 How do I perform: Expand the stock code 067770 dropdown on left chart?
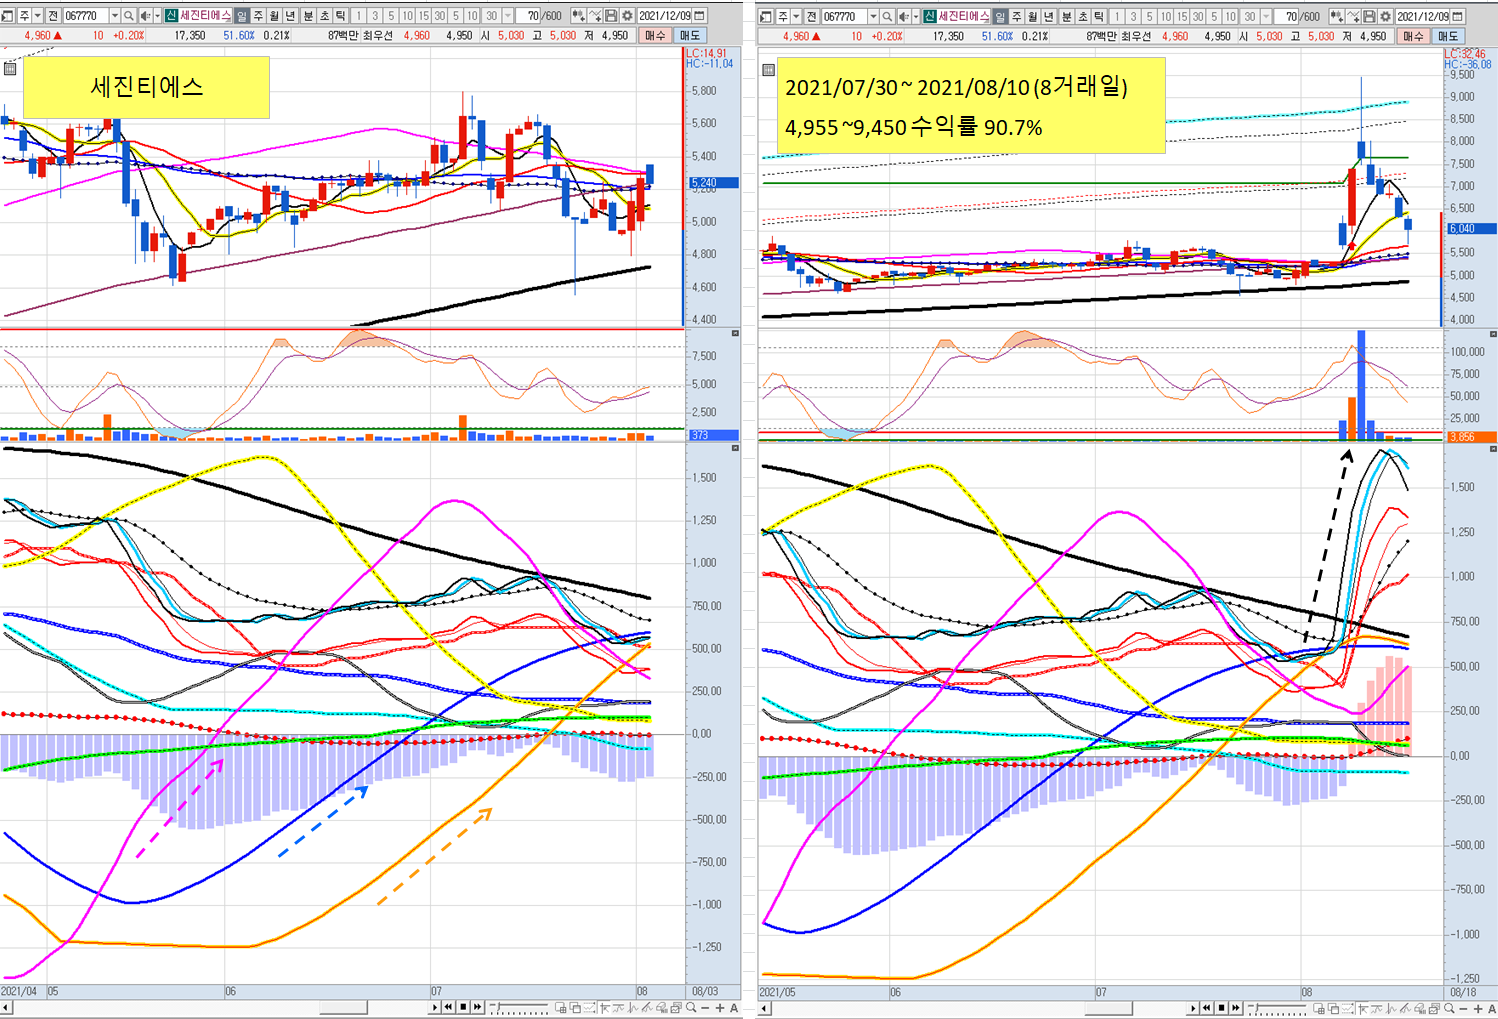point(115,16)
